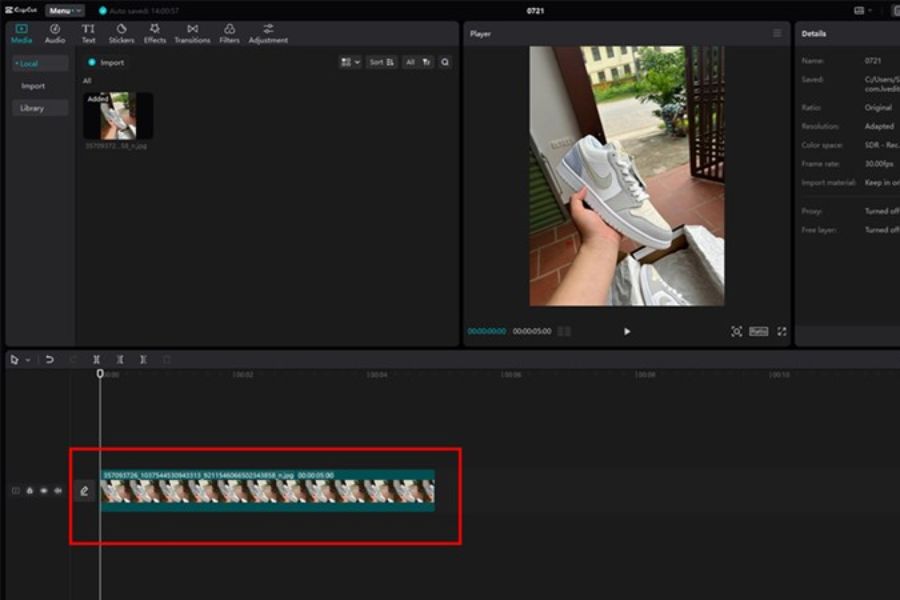This screenshot has height=600, width=900.
Task: Open the Audio tab
Action: [x=55, y=34]
